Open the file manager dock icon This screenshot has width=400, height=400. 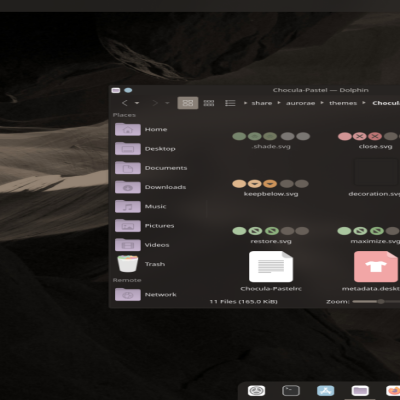click(x=360, y=391)
